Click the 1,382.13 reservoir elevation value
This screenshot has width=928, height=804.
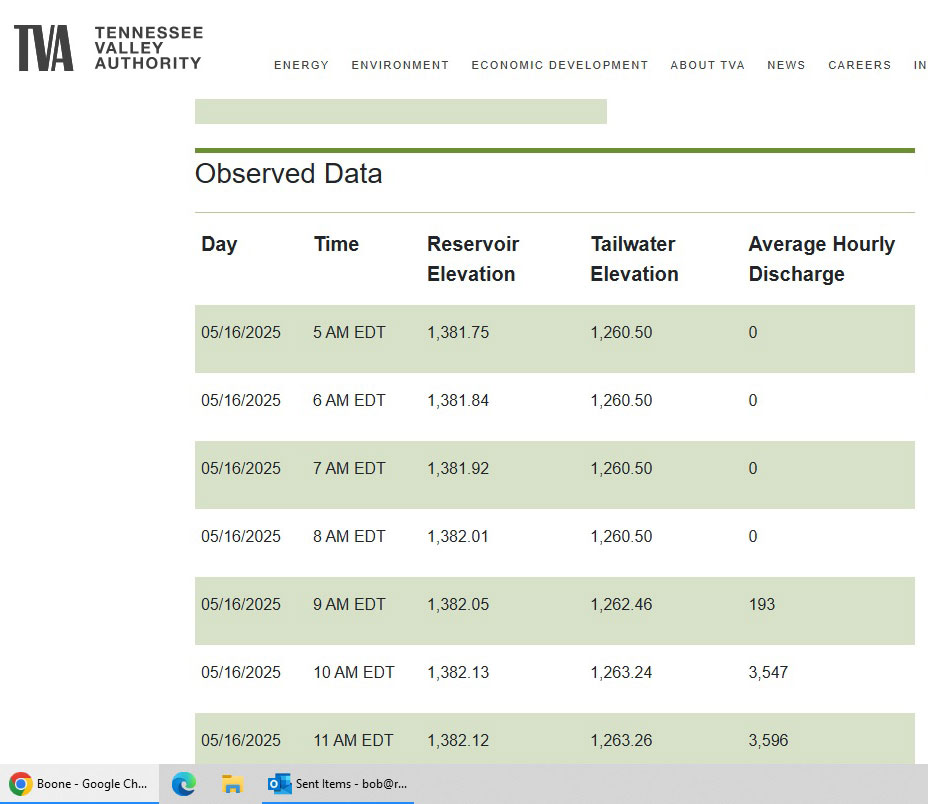pyautogui.click(x=458, y=673)
